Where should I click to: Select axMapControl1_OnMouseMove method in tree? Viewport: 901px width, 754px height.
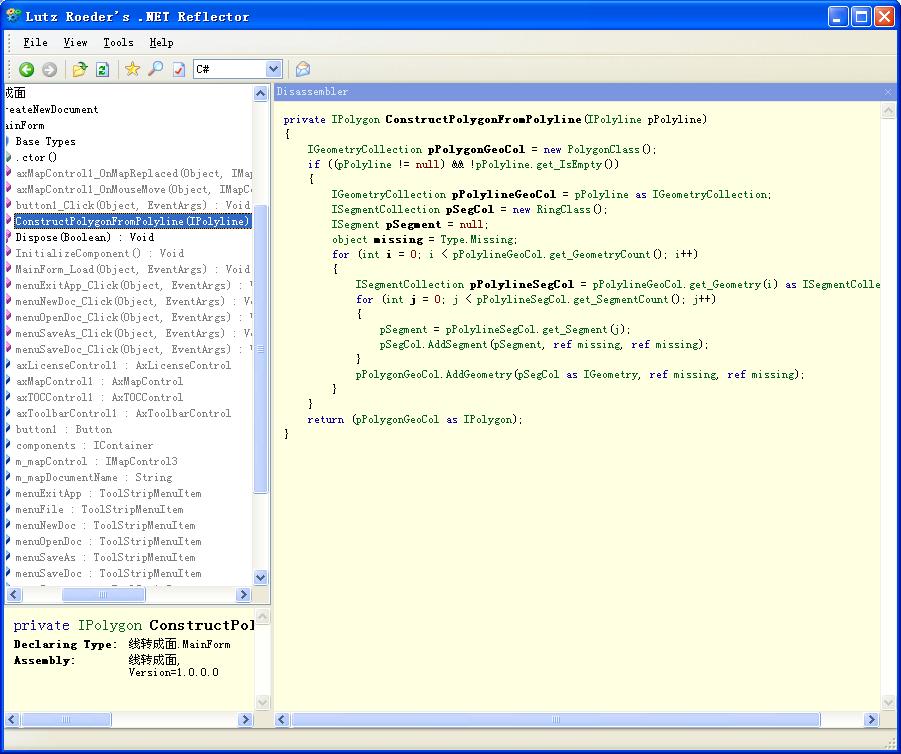tap(134, 190)
